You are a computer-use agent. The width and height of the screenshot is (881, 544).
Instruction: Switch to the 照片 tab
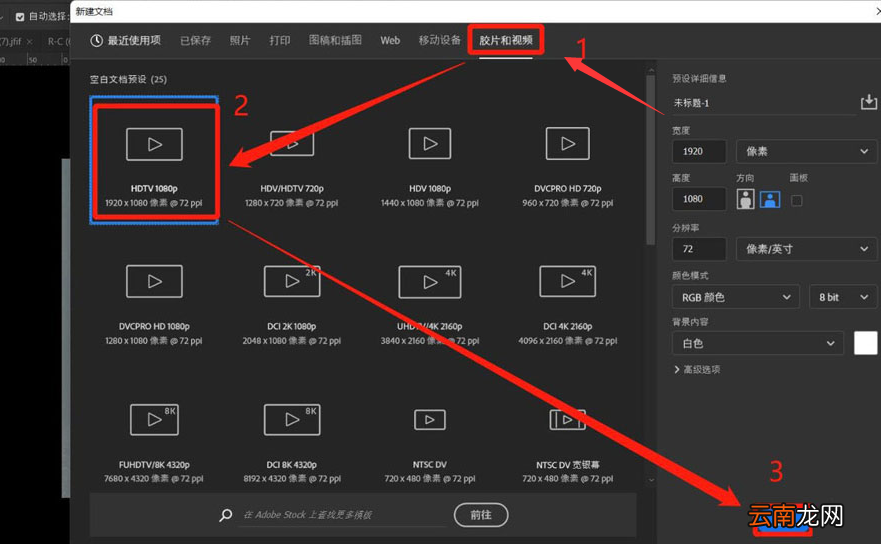click(240, 40)
